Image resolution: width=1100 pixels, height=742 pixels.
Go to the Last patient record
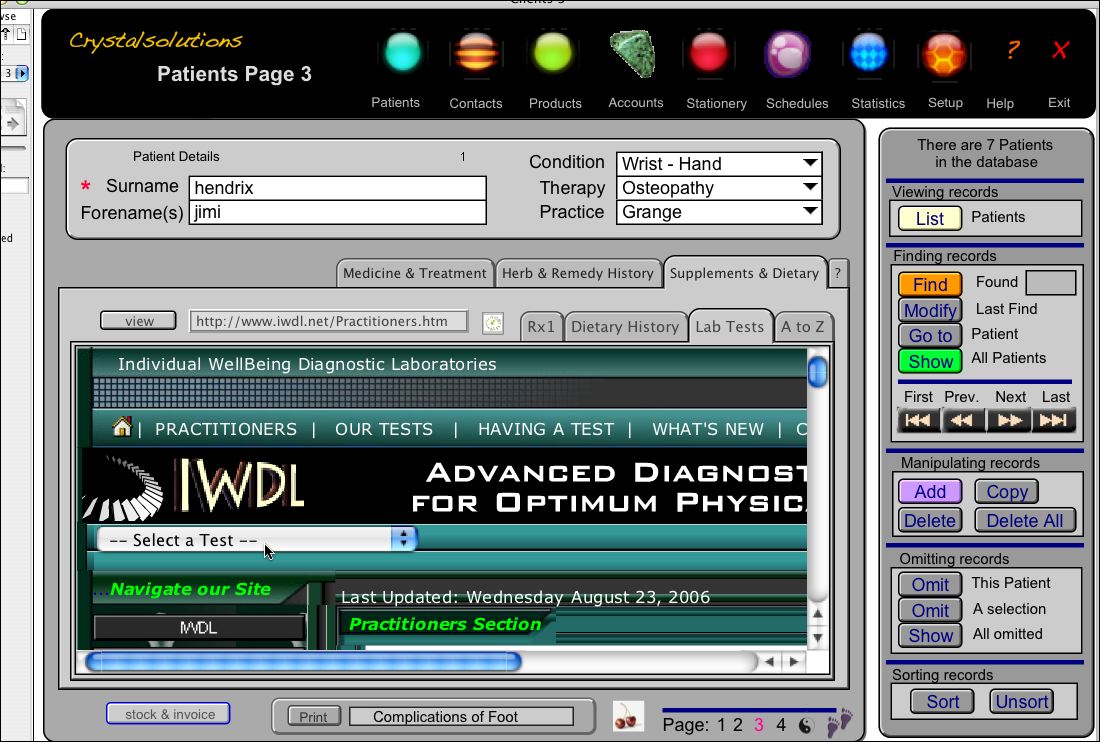[1054, 421]
